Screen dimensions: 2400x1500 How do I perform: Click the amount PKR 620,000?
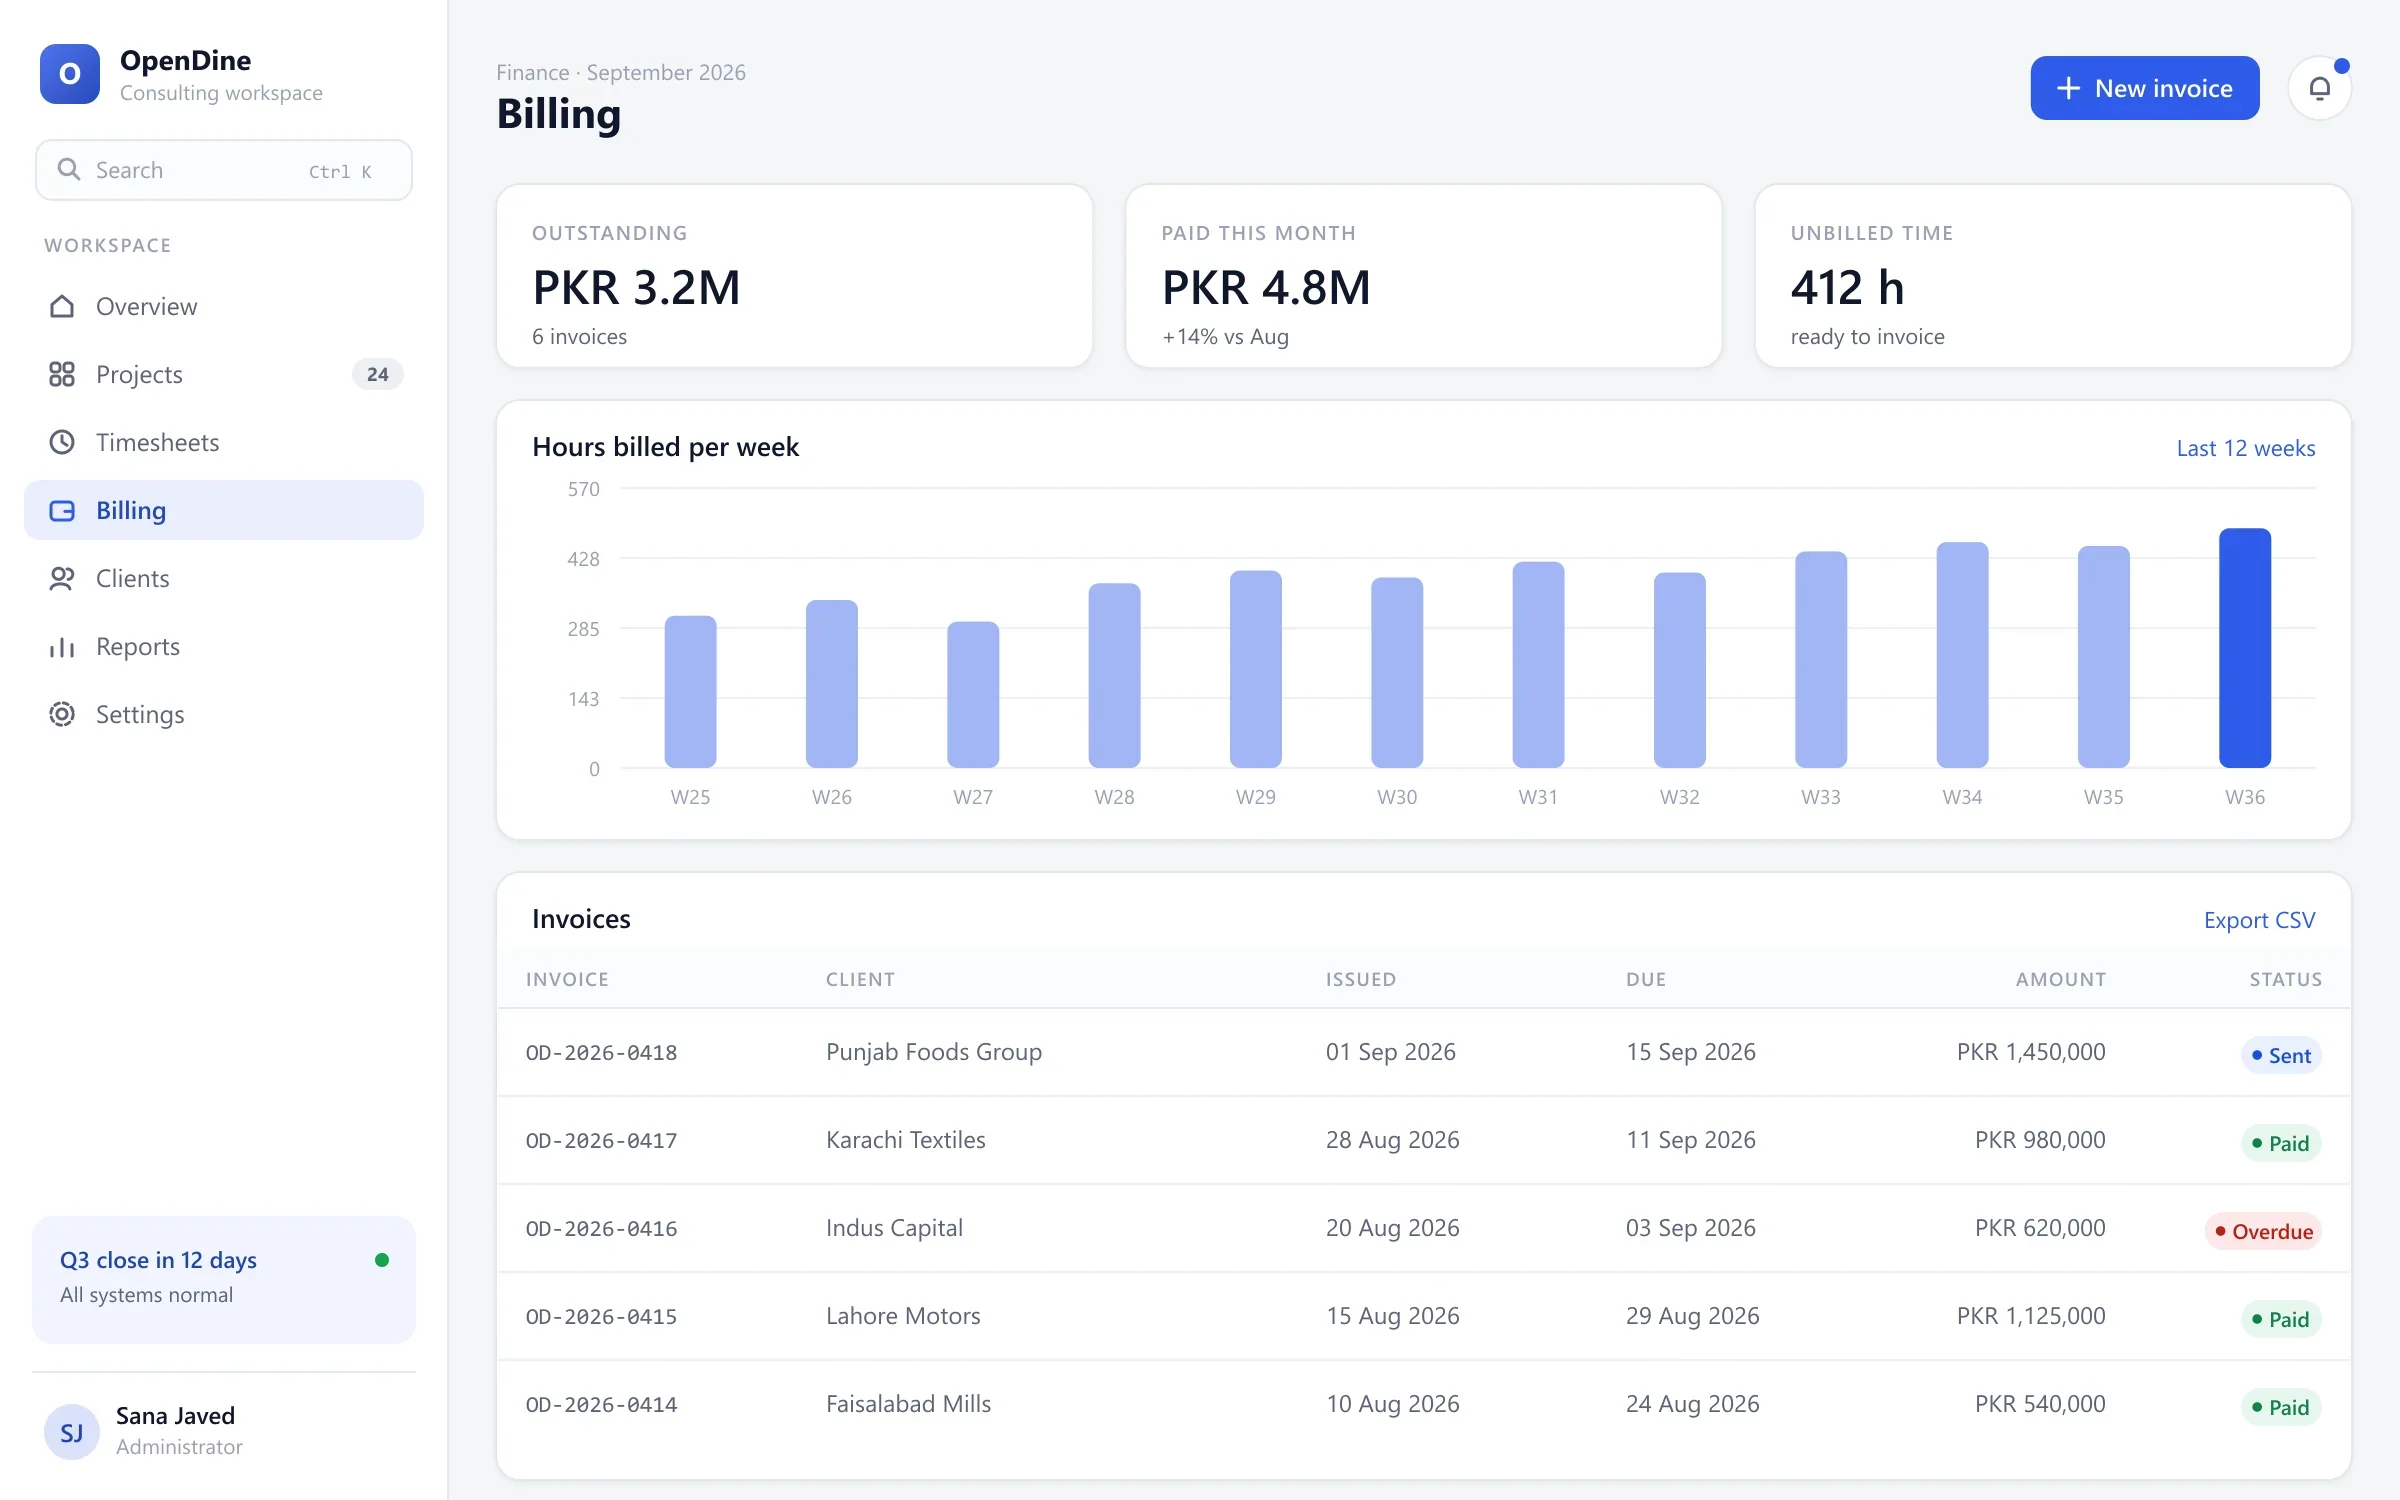[2040, 1228]
